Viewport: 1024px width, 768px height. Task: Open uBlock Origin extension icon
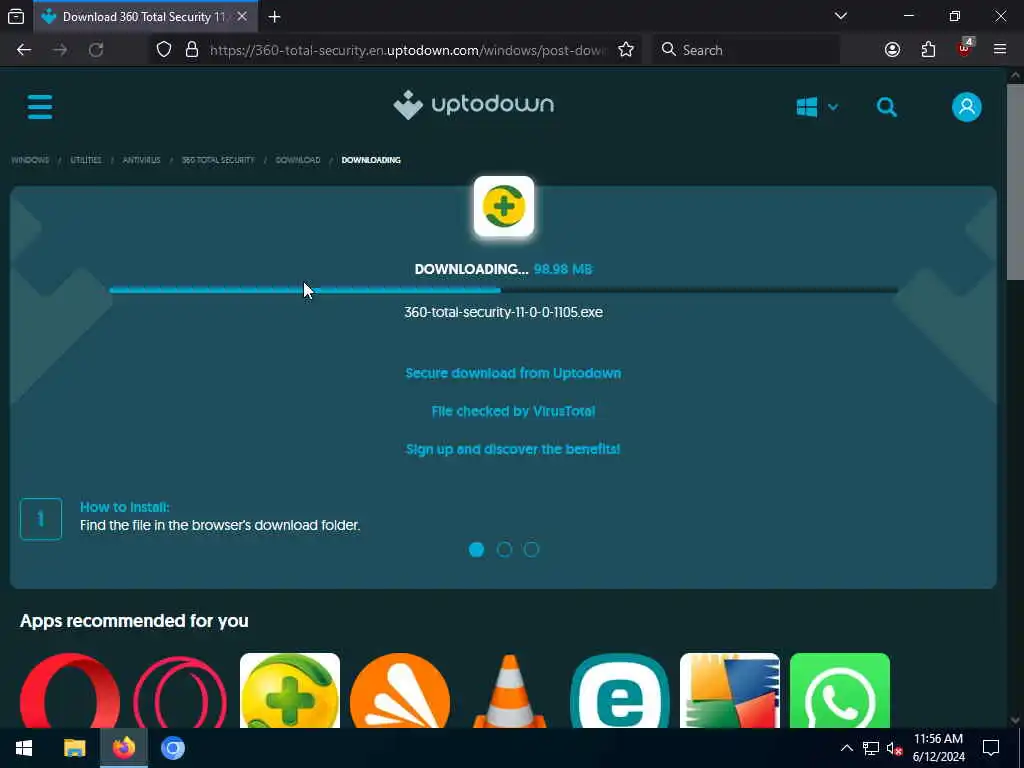click(x=965, y=48)
